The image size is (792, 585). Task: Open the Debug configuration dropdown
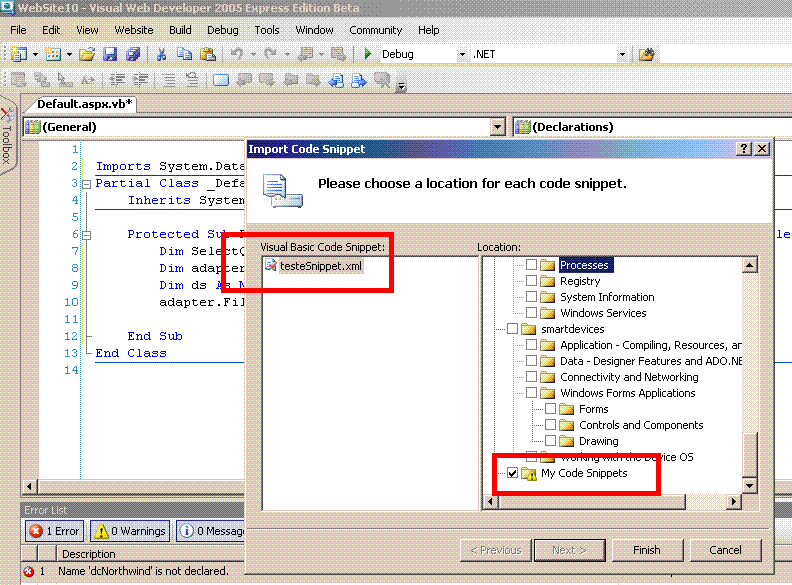click(461, 54)
